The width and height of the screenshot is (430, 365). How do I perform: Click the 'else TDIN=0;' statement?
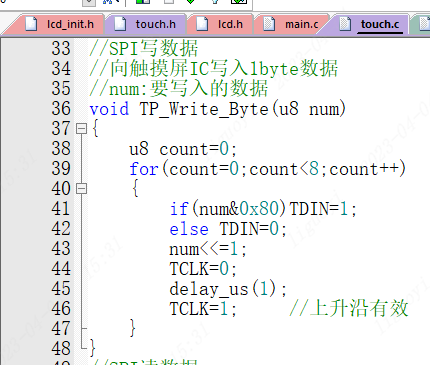pyautogui.click(x=228, y=229)
